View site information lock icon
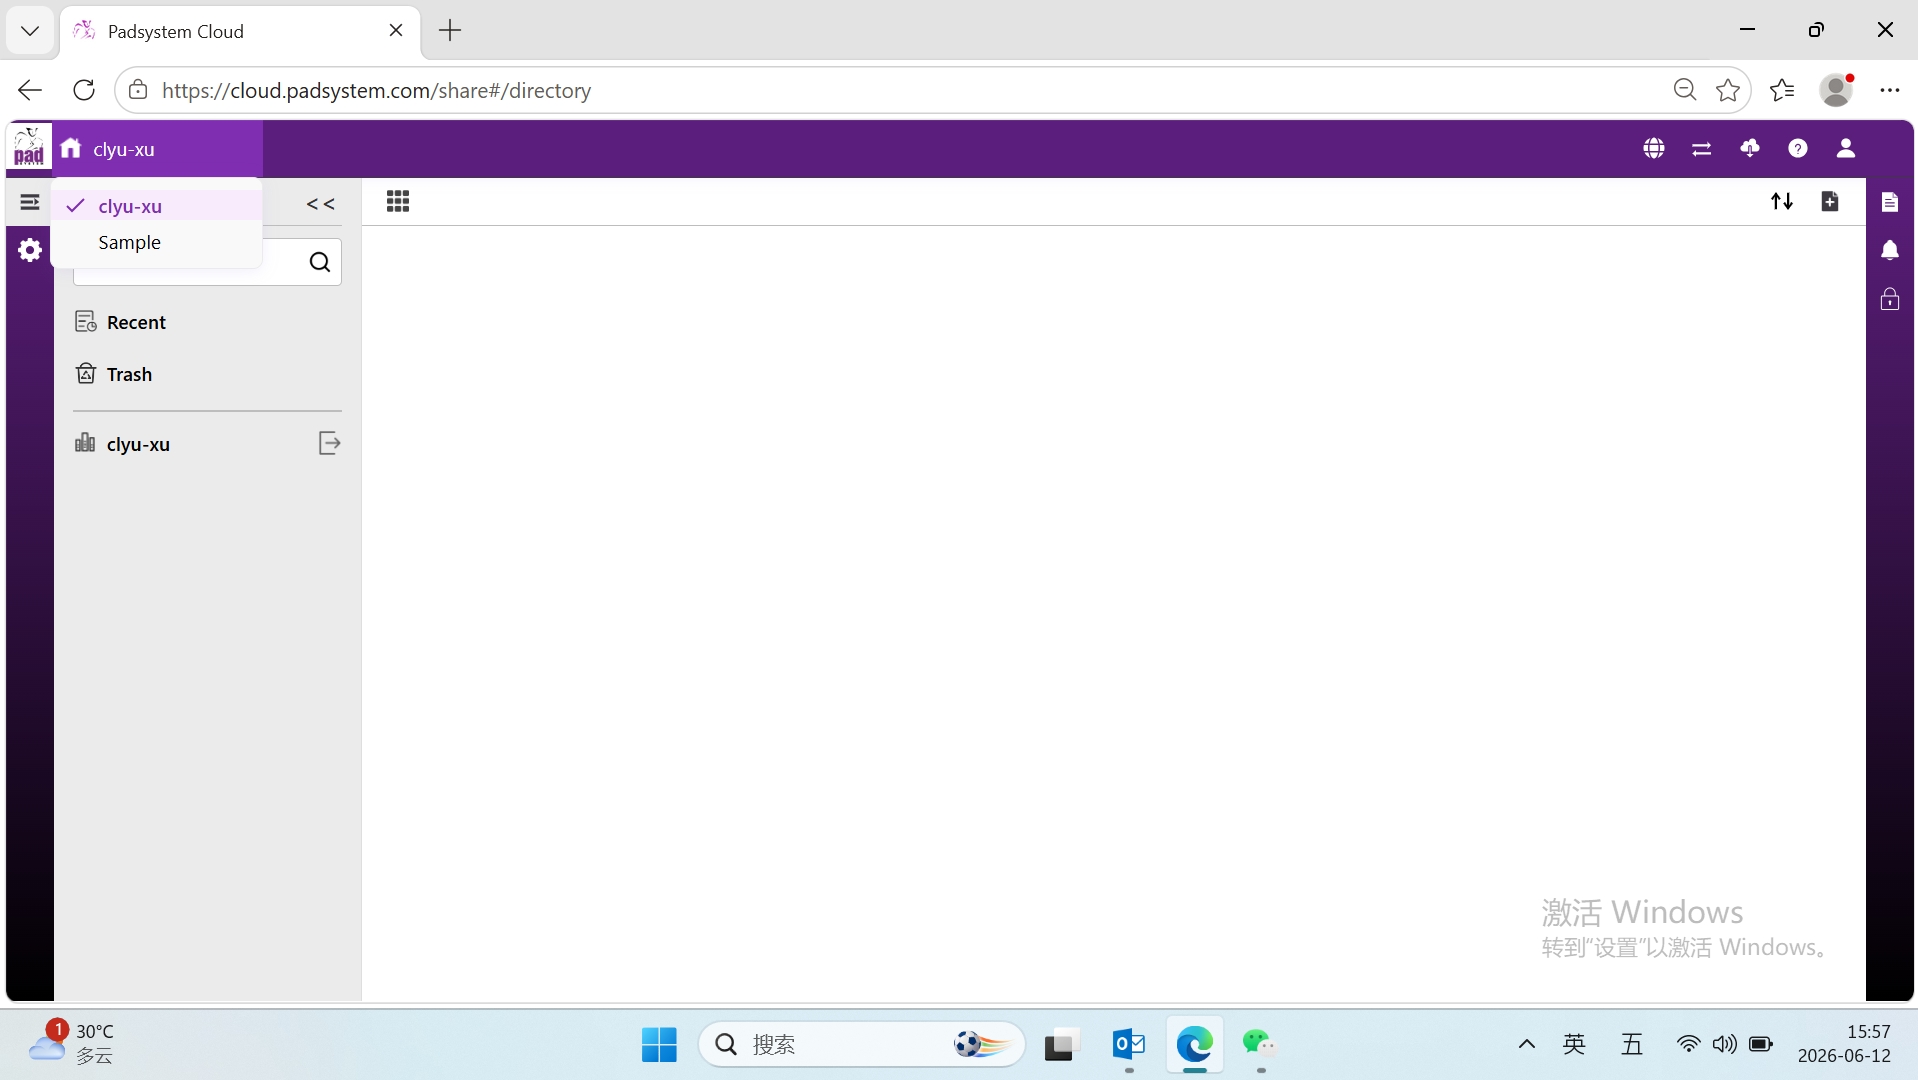1918x1080 pixels. click(x=138, y=90)
